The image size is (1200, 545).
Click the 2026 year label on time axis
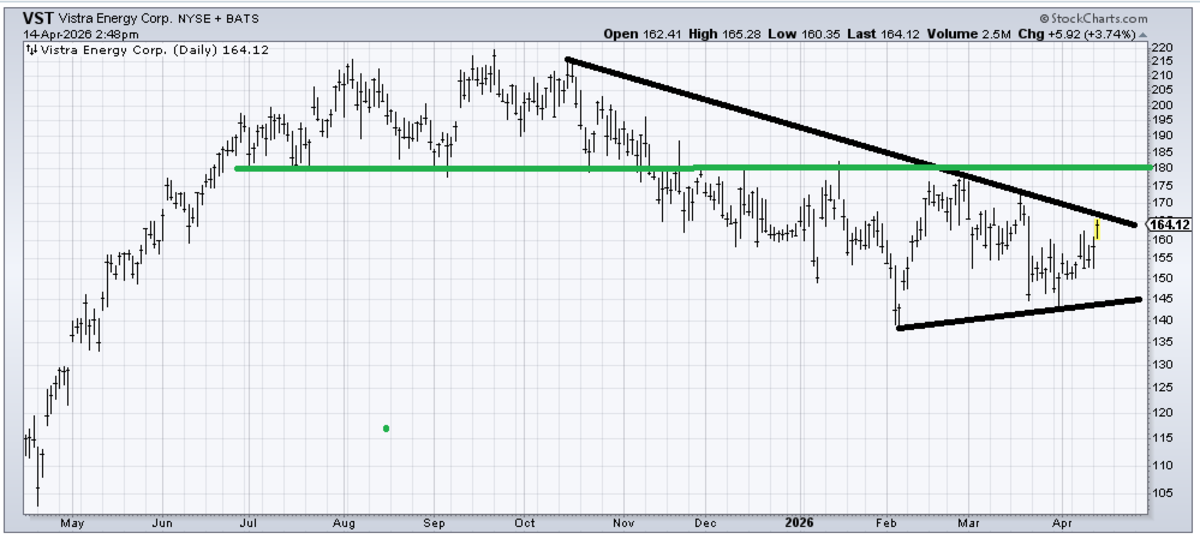tap(797, 522)
